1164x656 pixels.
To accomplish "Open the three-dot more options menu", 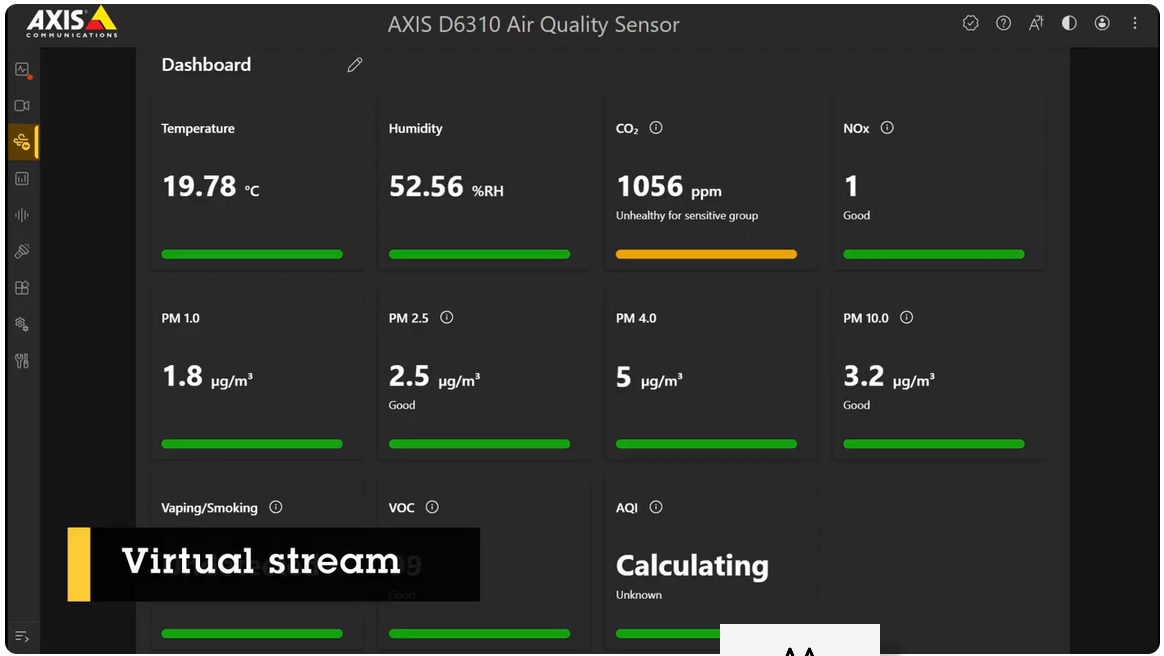I will [1135, 23].
